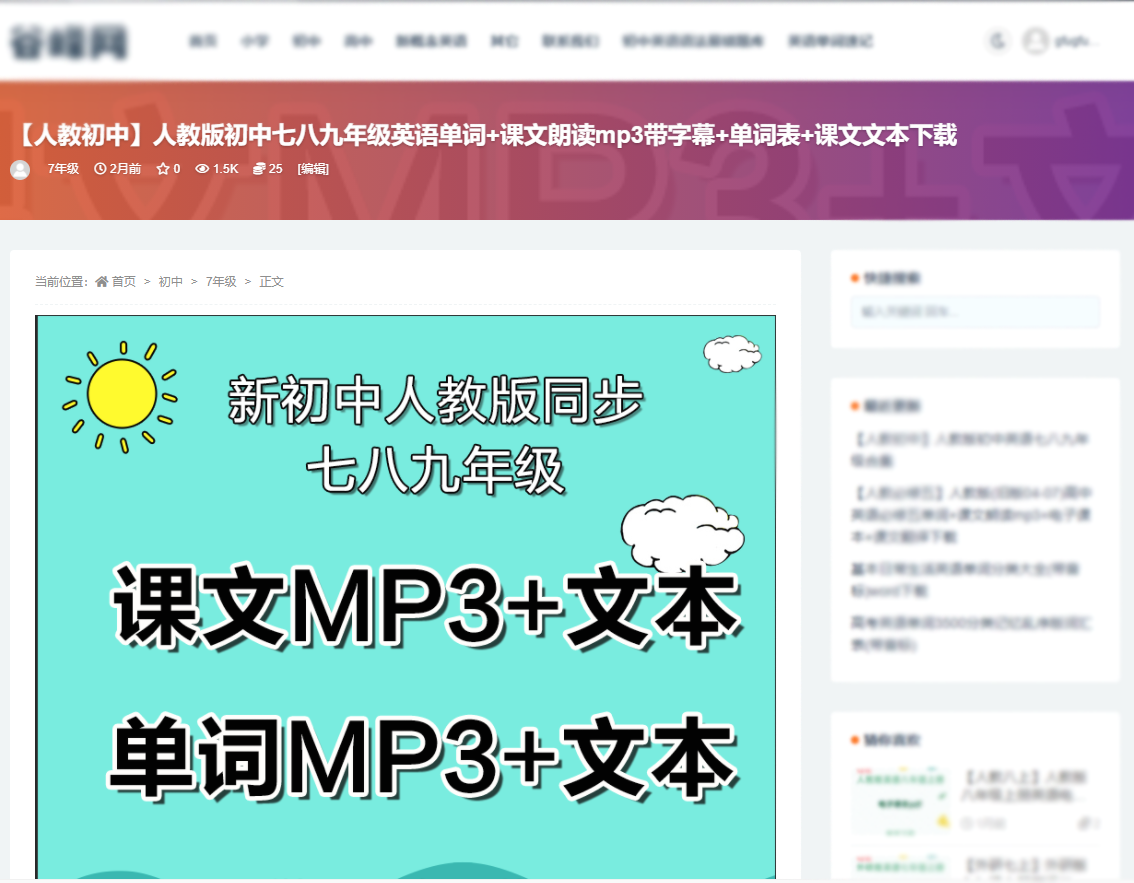Click the eye views icon showing 1.5K
The image size is (1134, 883).
point(202,169)
